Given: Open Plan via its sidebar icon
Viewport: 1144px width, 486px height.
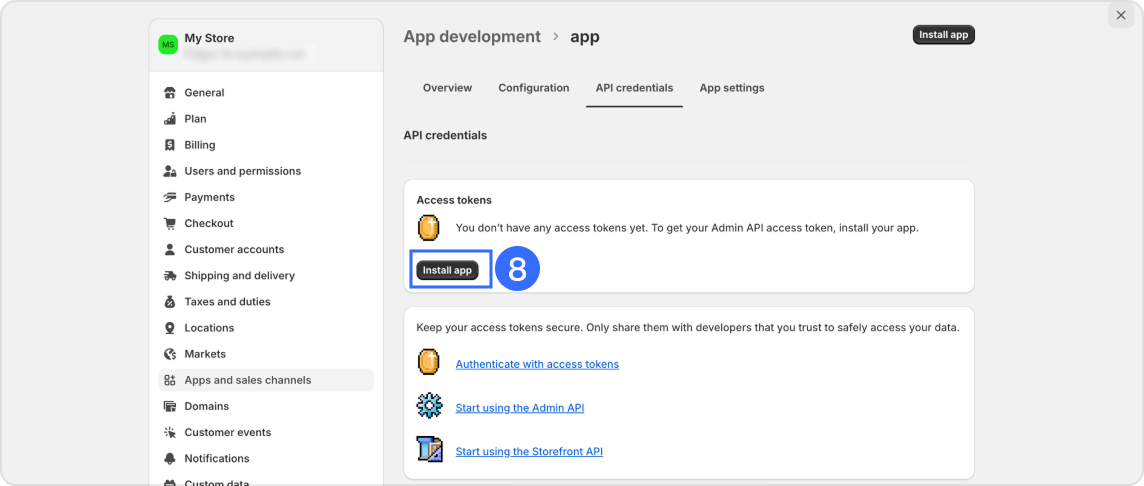Looking at the screenshot, I should pos(170,119).
